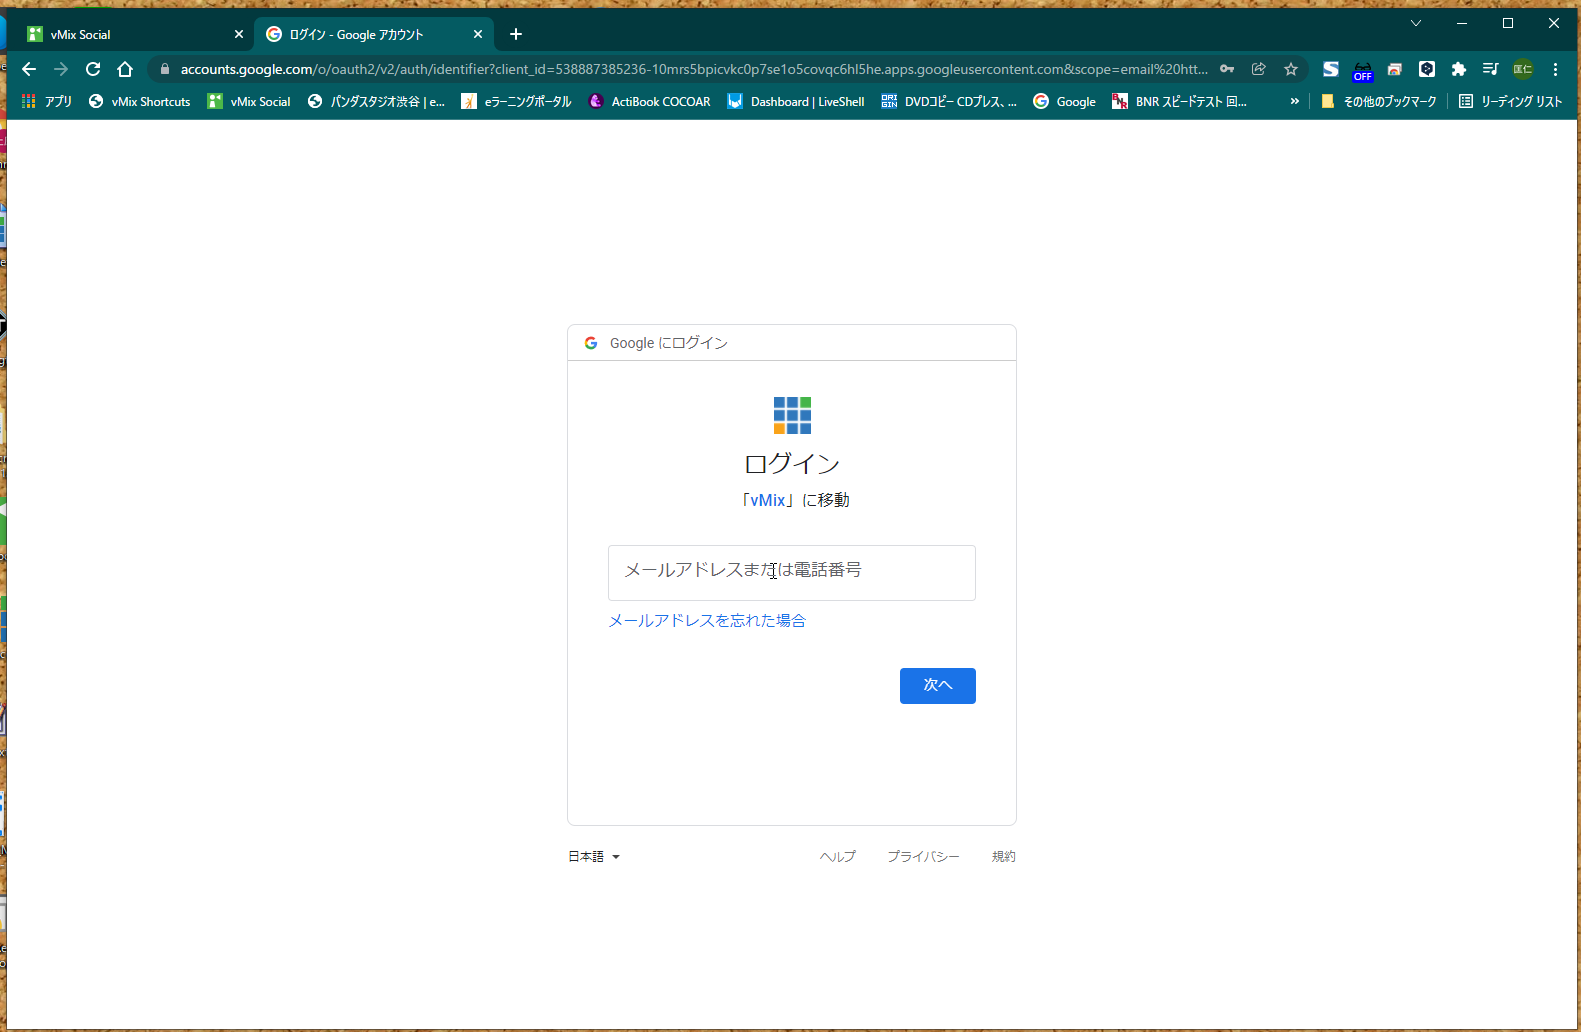Screen dimensions: 1581x1032
Task: Open the プライバシー link
Action: coord(923,857)
